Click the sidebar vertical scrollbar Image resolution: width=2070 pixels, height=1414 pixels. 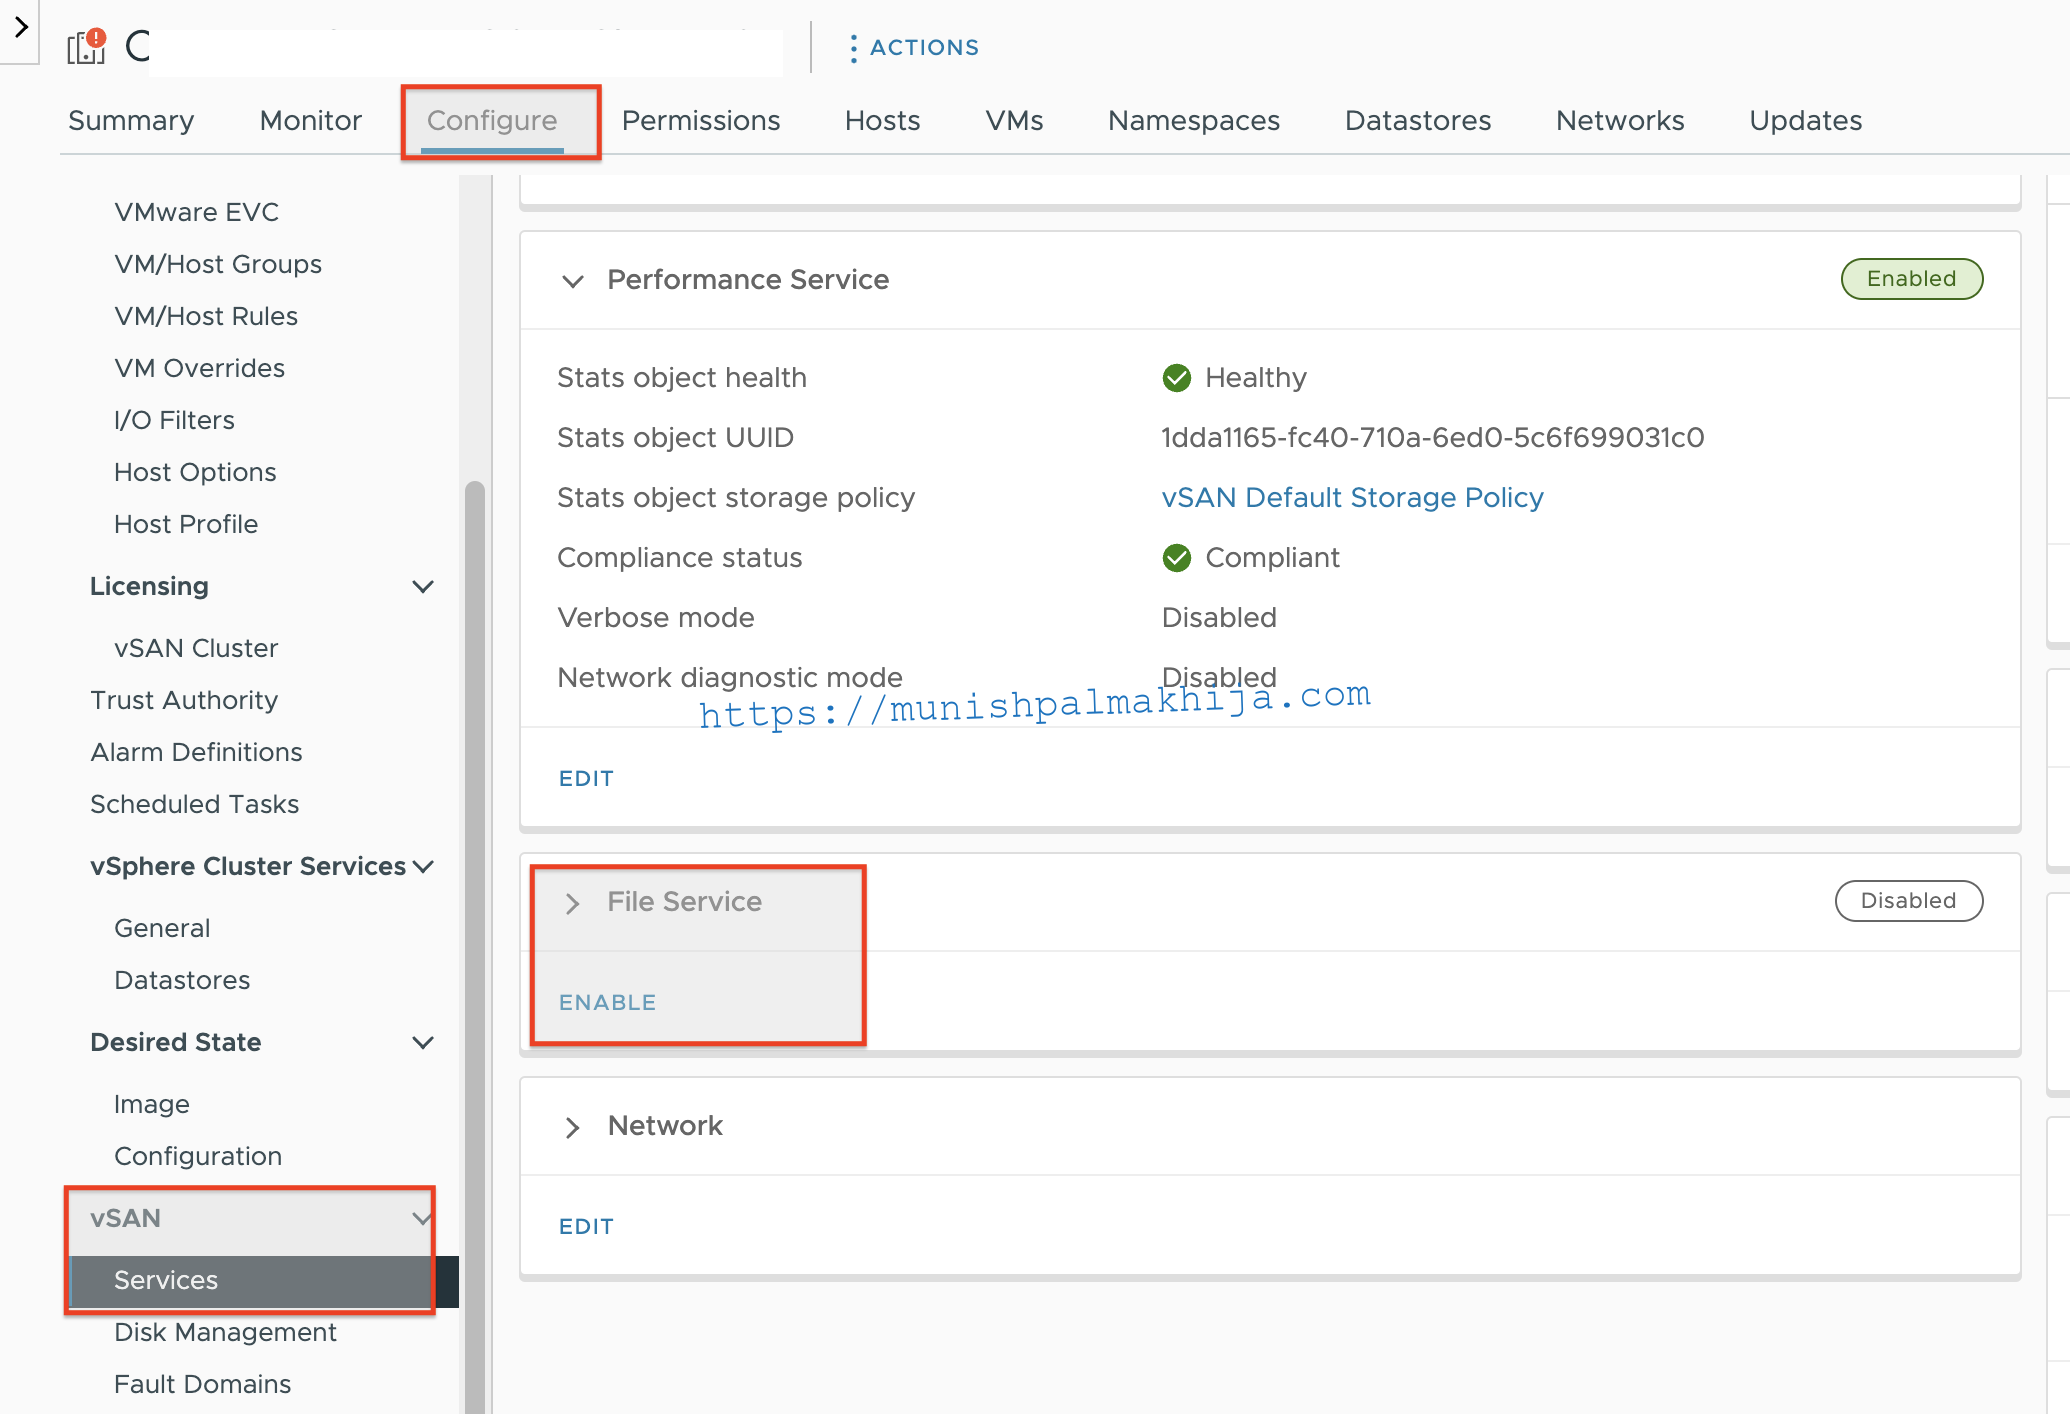(x=475, y=946)
